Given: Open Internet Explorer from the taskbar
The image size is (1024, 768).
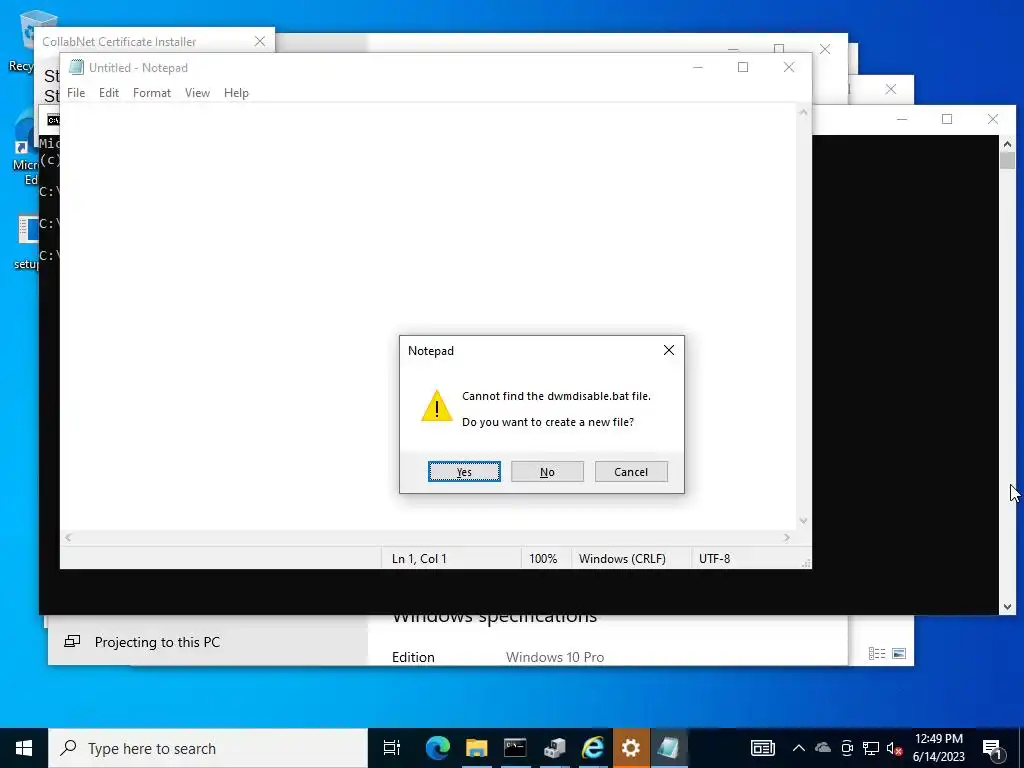Looking at the screenshot, I should click(592, 748).
